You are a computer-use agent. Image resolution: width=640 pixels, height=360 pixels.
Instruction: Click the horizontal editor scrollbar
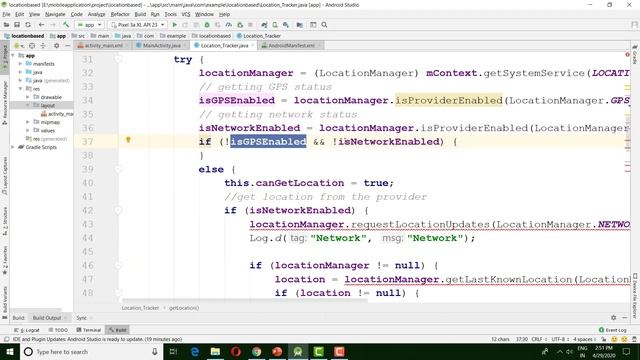click(245, 300)
